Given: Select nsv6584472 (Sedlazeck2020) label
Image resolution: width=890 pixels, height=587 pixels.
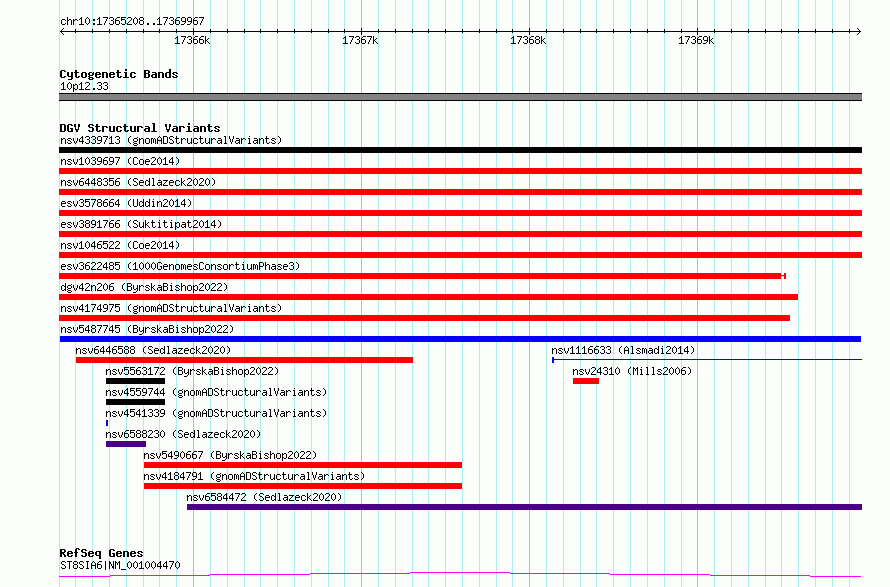Looking at the screenshot, I should (x=264, y=497).
